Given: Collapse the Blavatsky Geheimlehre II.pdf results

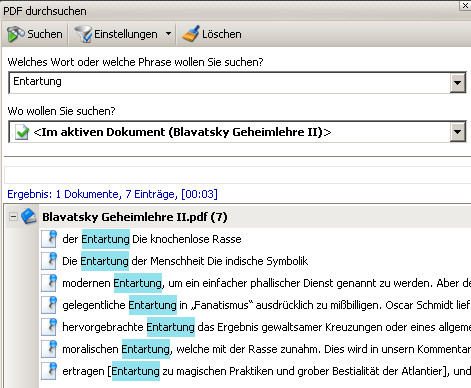Looking at the screenshot, I should pyautogui.click(x=13, y=217).
